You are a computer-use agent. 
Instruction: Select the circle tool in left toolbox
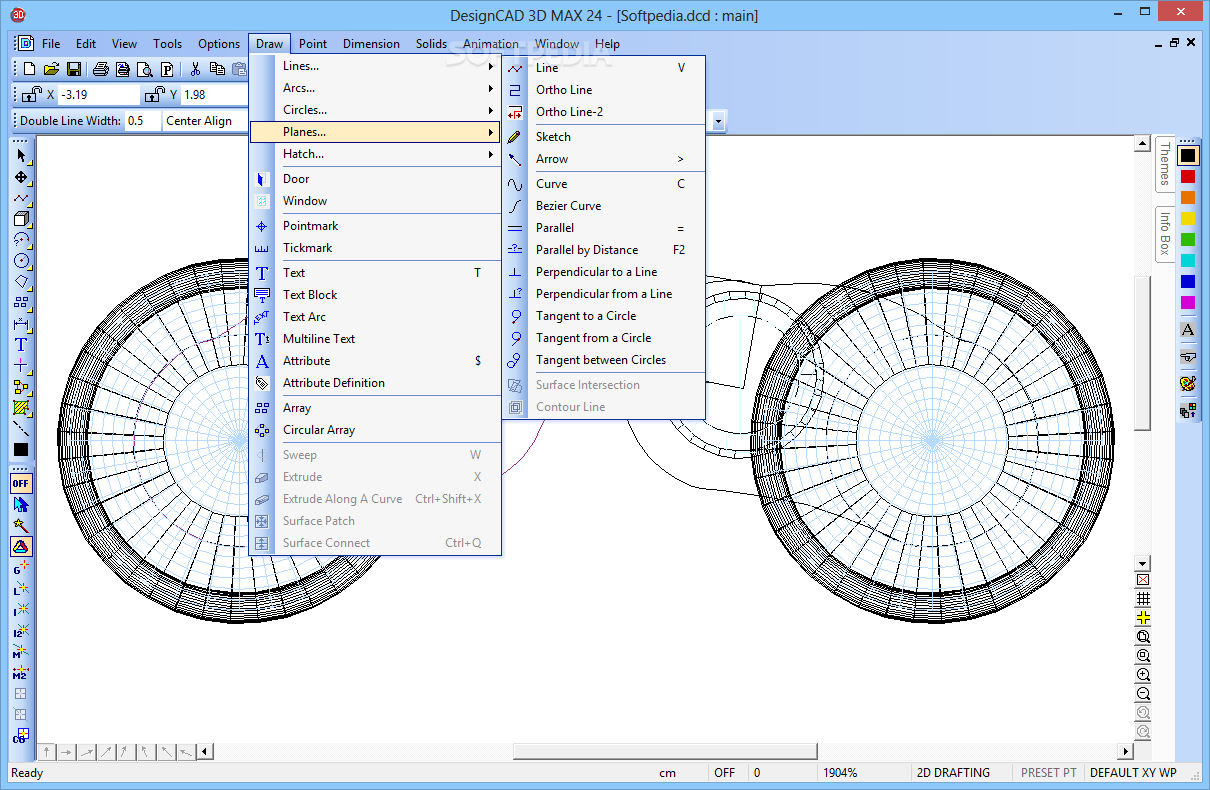[x=21, y=261]
